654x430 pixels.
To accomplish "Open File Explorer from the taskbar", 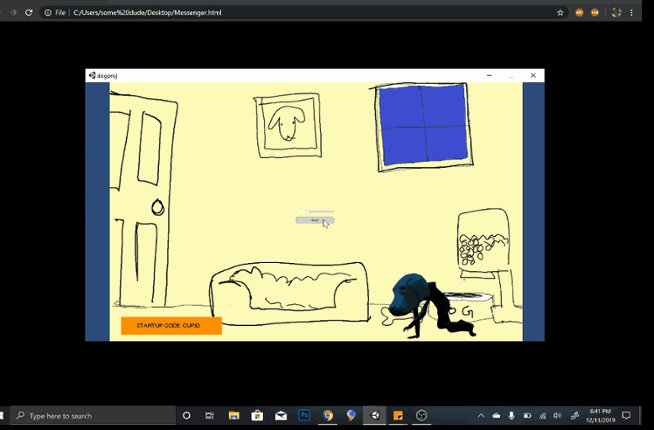I will click(x=234, y=415).
